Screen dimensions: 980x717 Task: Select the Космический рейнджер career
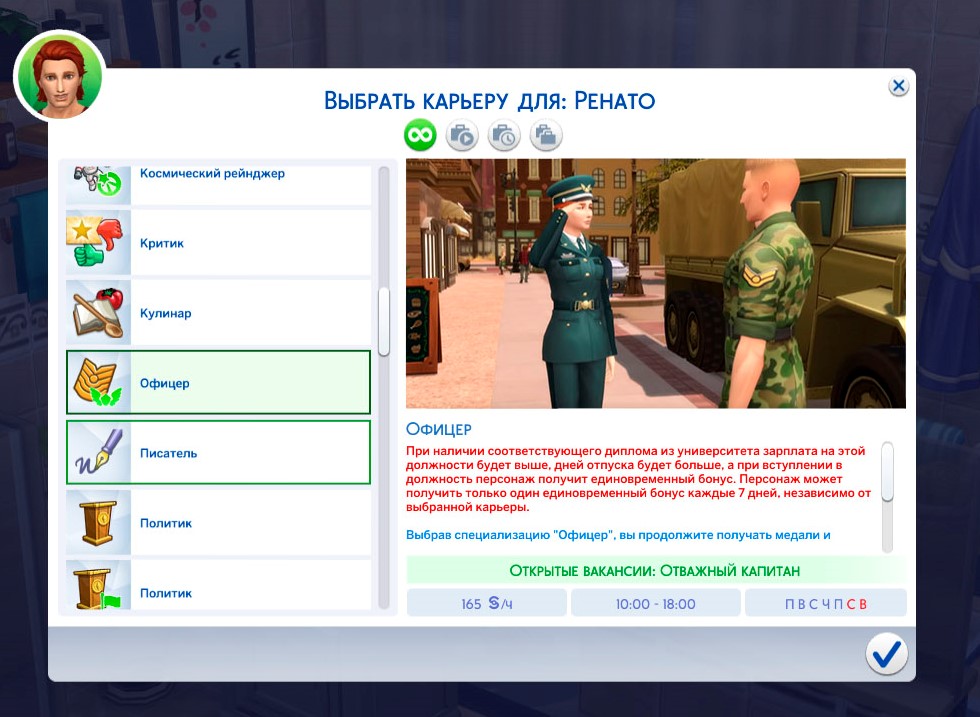[218, 184]
